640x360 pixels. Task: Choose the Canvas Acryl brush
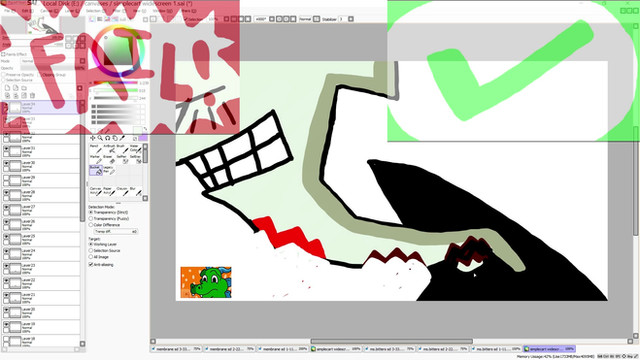pos(96,191)
